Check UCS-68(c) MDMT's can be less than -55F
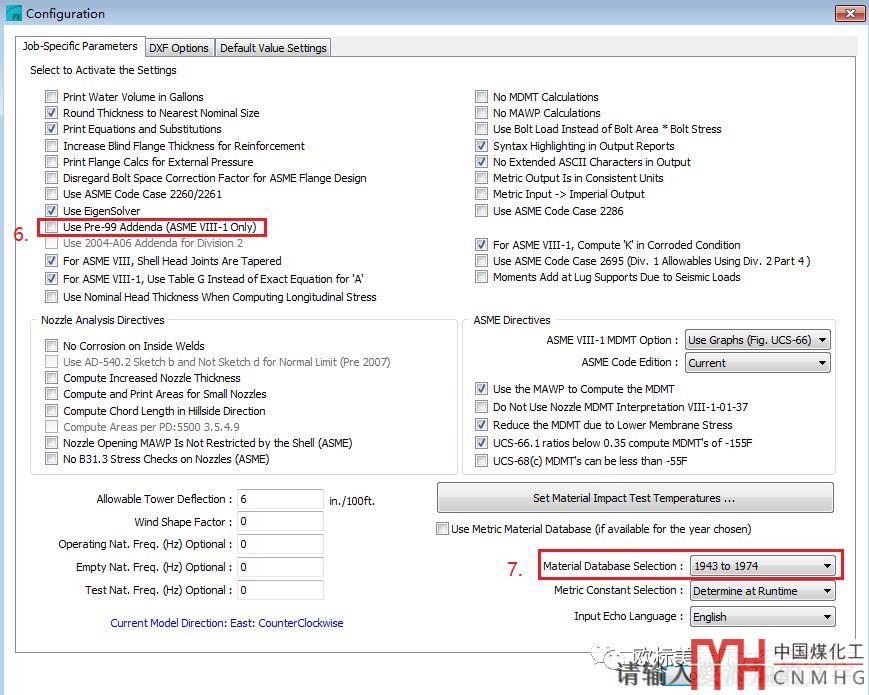This screenshot has width=869, height=695. tap(482, 461)
